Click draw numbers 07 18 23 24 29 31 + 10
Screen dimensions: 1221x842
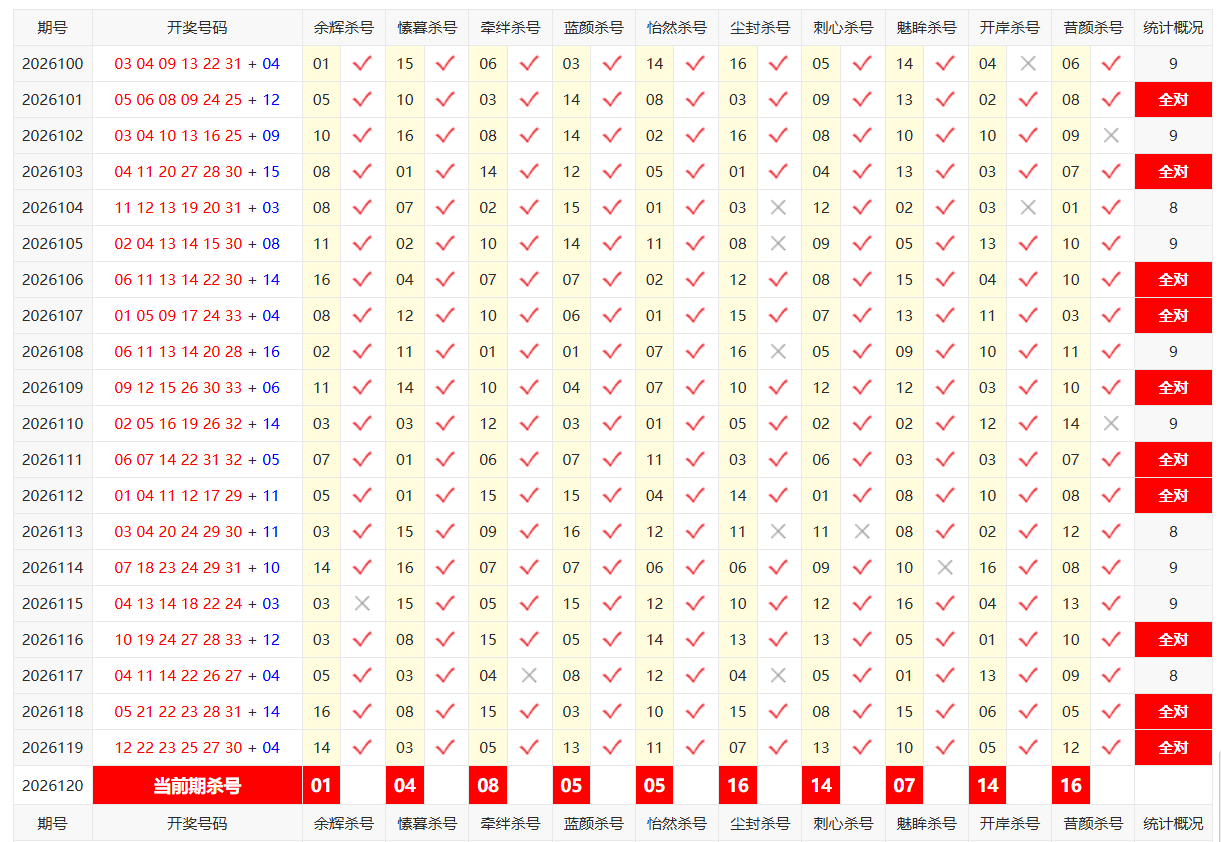coord(197,568)
